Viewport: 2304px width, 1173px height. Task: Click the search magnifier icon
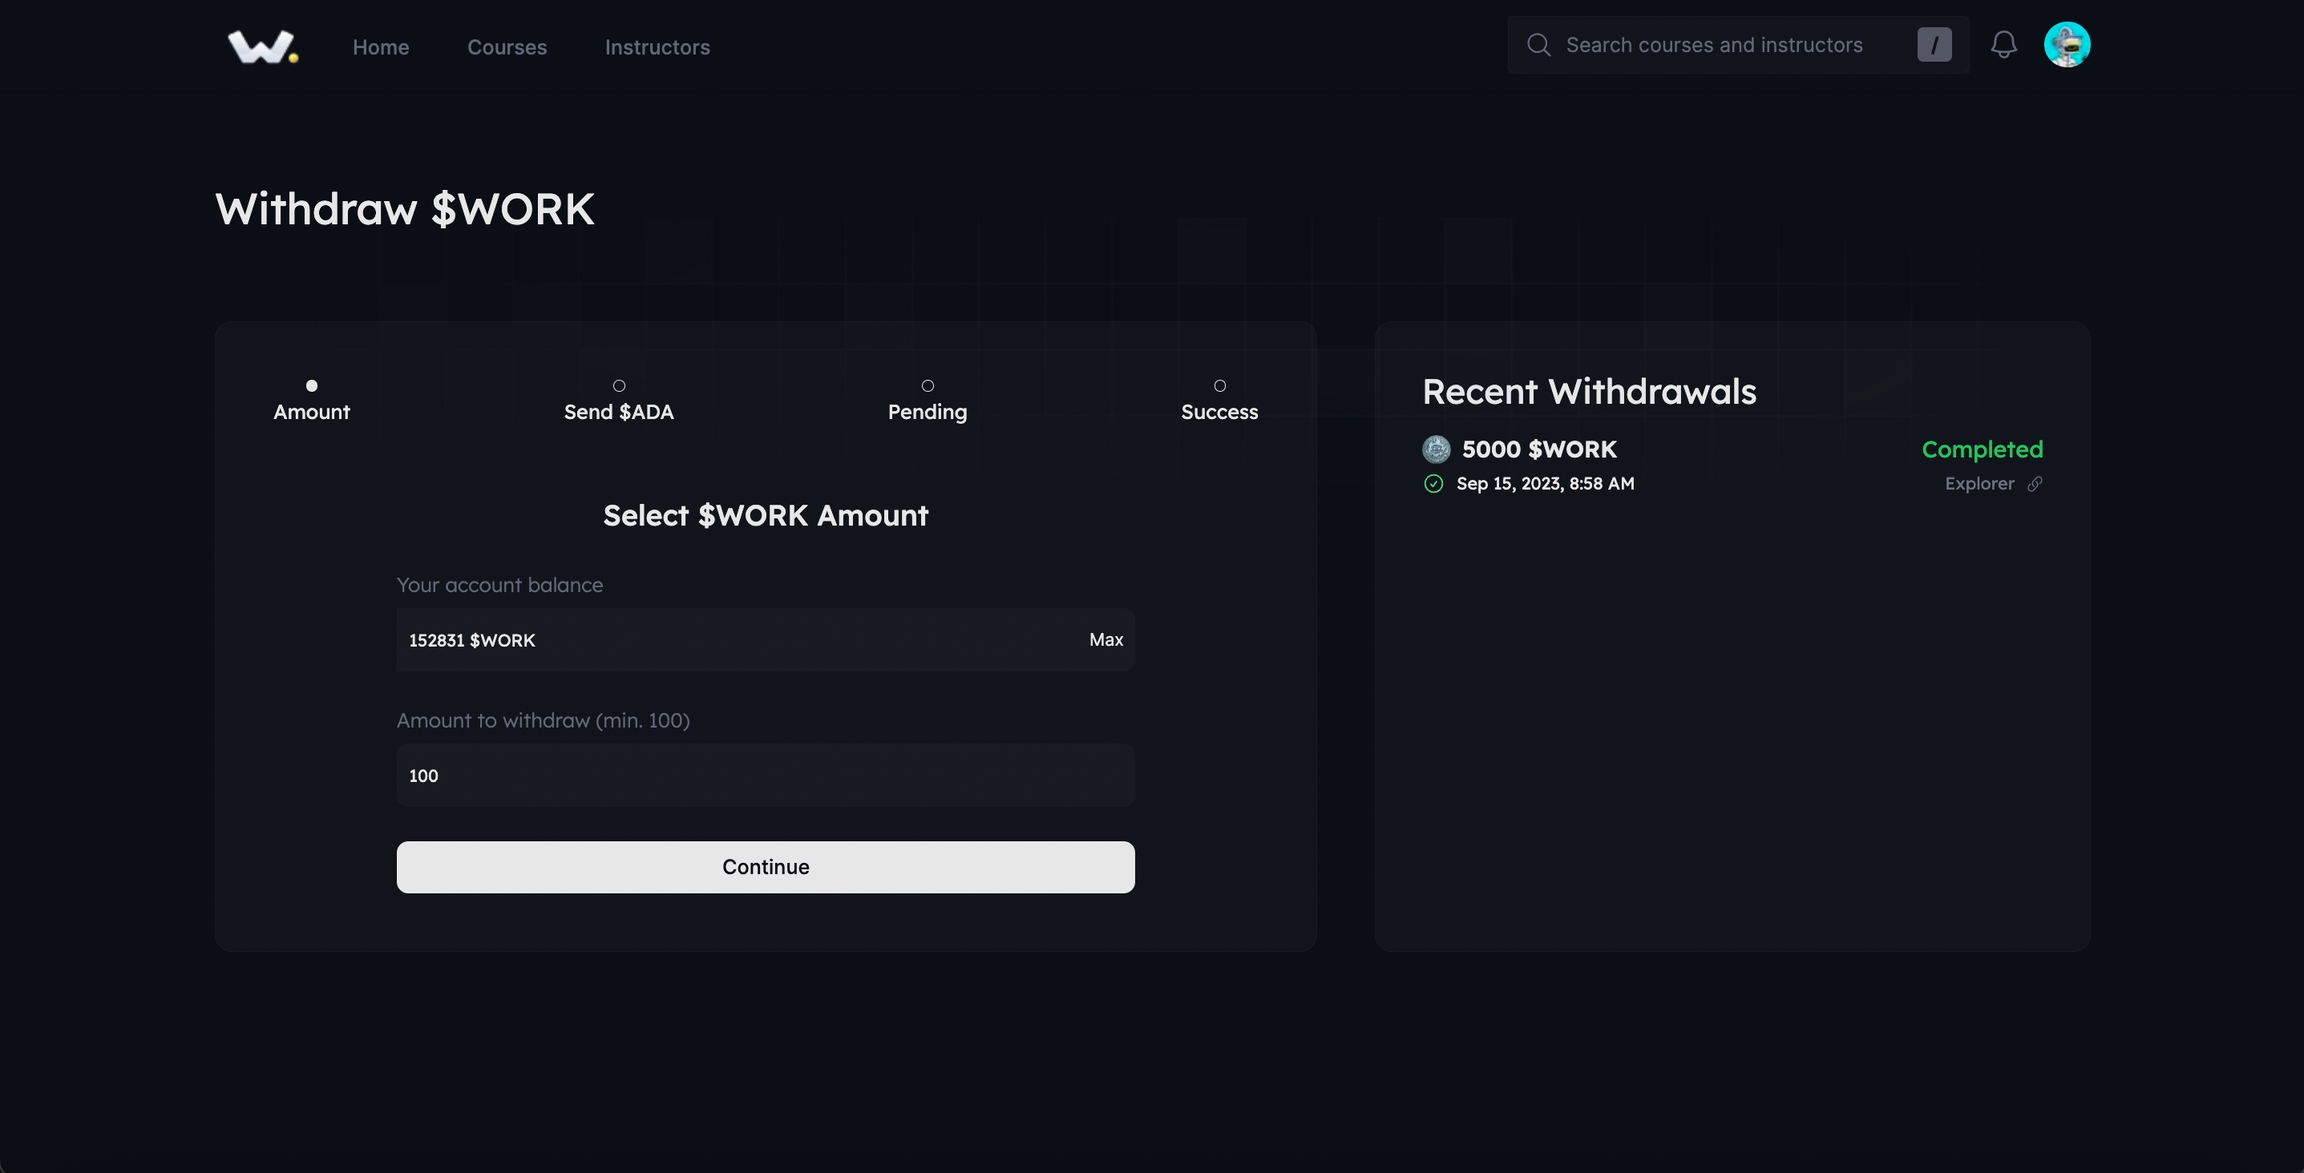tap(1539, 45)
